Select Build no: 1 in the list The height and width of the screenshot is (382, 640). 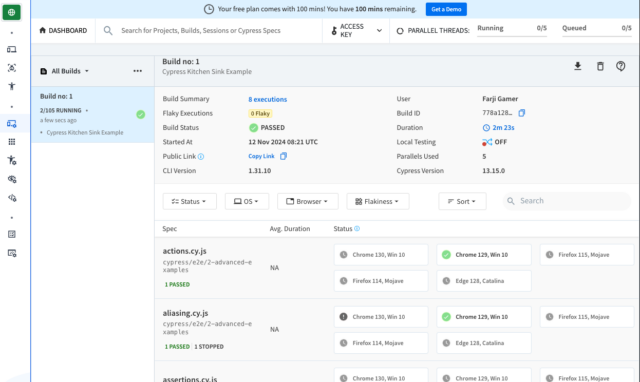(x=92, y=114)
